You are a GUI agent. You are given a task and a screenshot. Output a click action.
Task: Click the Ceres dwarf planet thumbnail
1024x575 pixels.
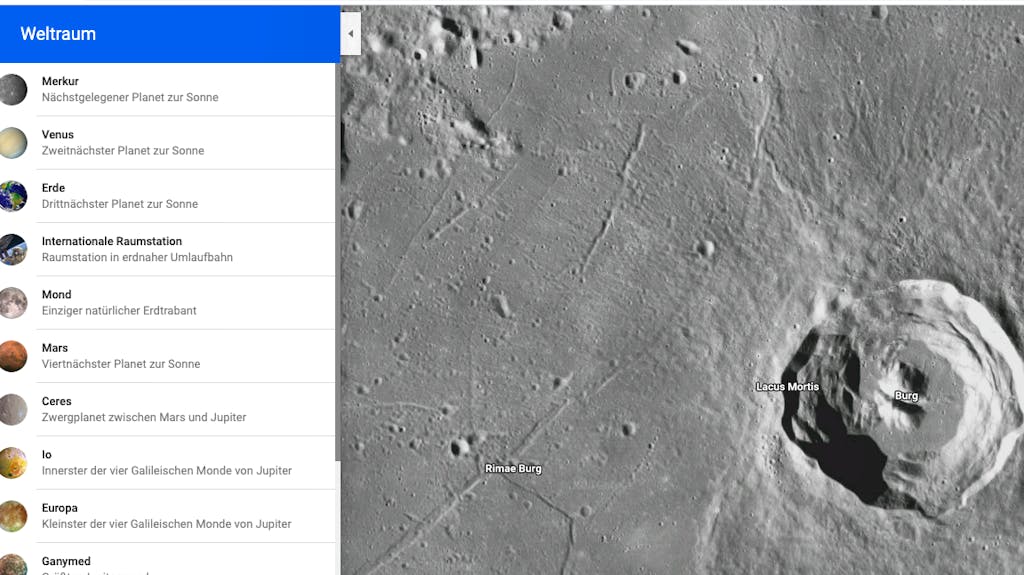(13, 410)
